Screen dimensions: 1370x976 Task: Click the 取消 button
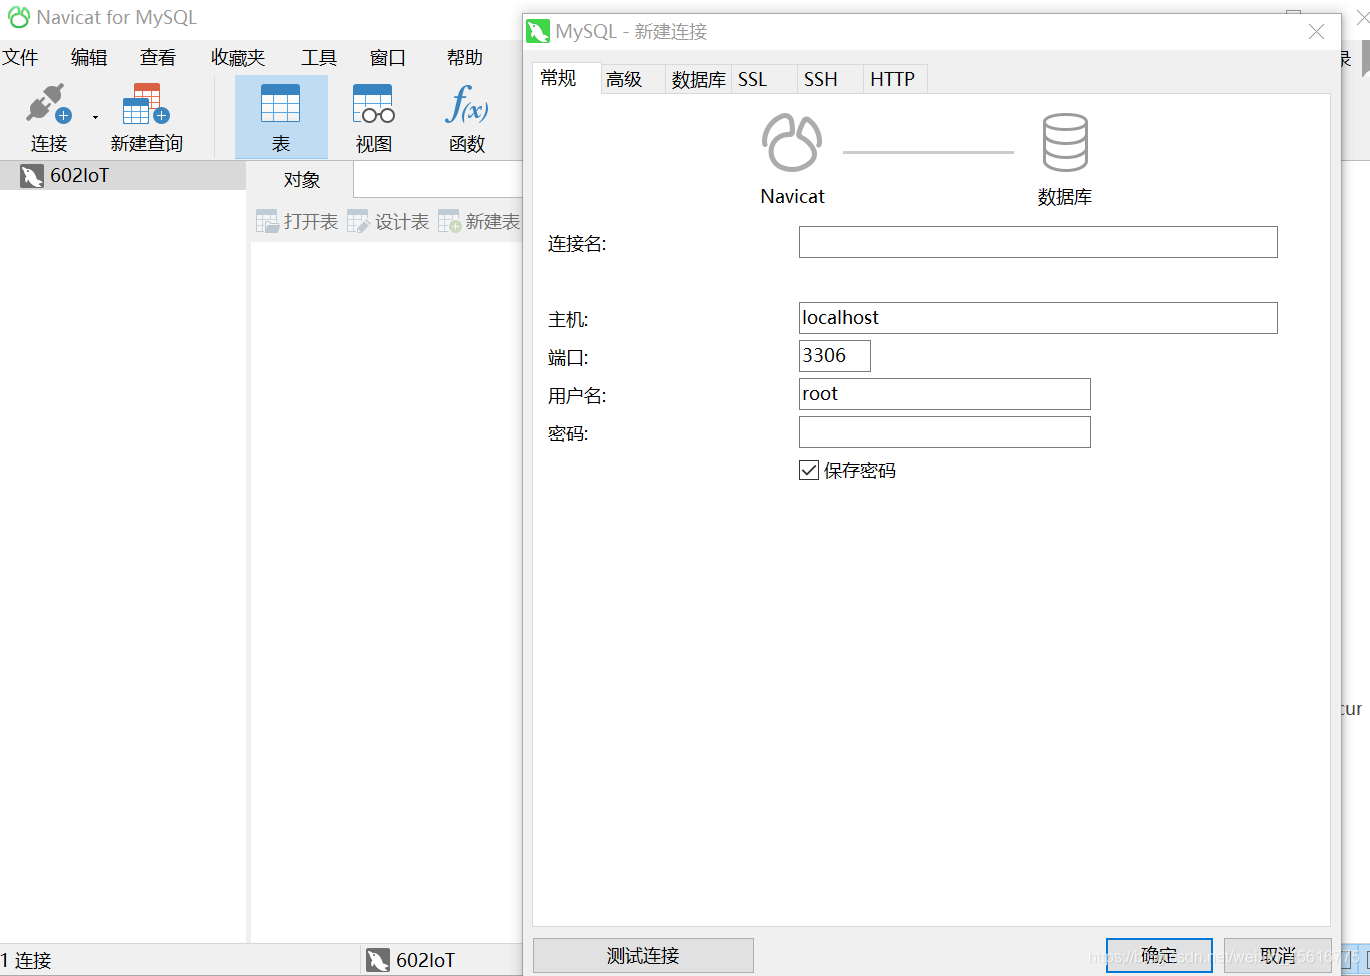(x=1278, y=956)
